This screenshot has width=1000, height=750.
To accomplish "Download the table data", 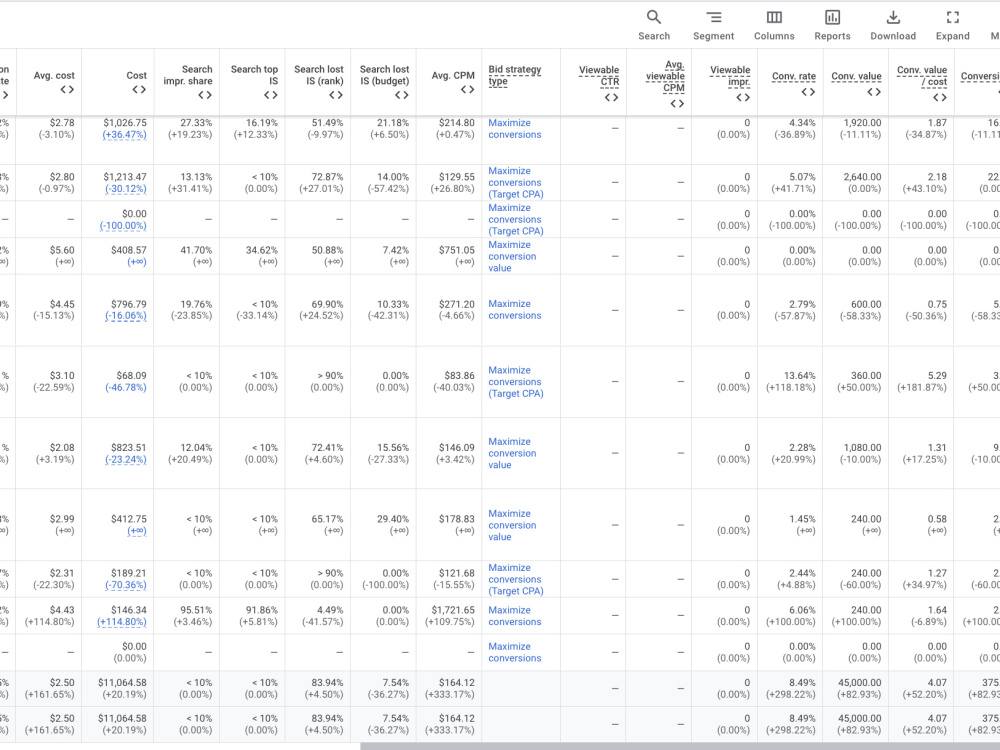I will click(893, 25).
